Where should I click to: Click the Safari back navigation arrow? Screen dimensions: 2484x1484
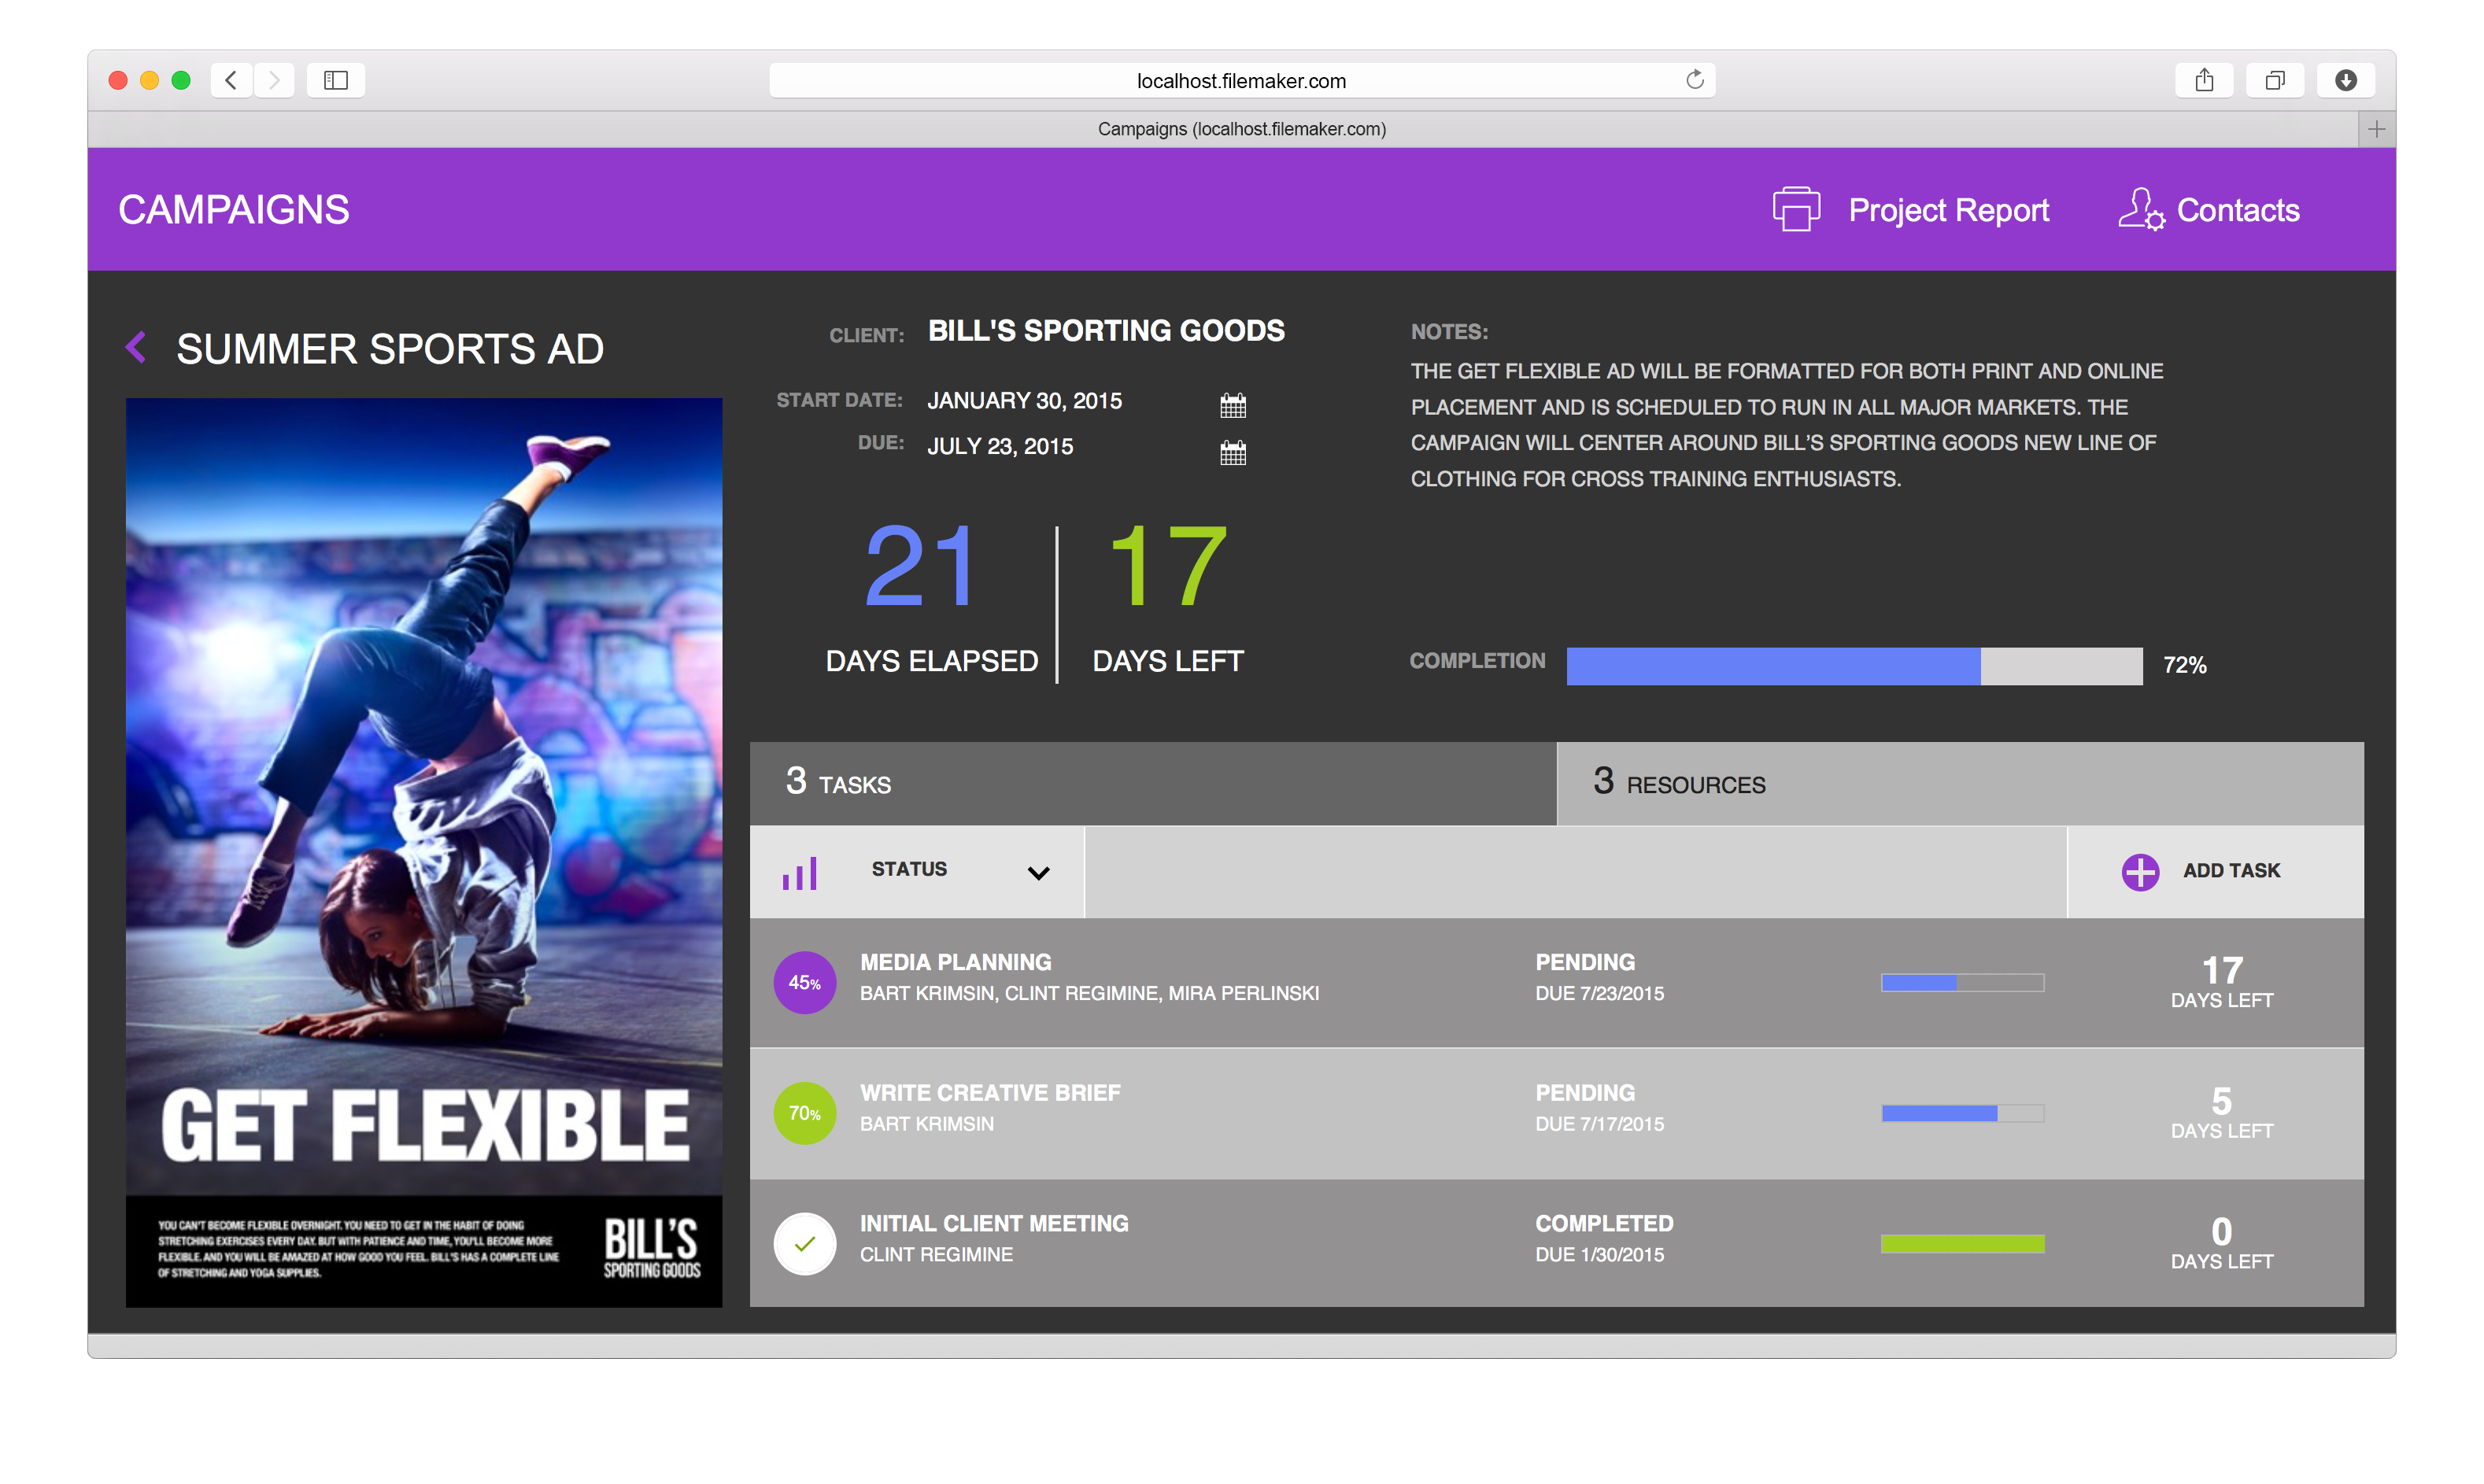231,80
